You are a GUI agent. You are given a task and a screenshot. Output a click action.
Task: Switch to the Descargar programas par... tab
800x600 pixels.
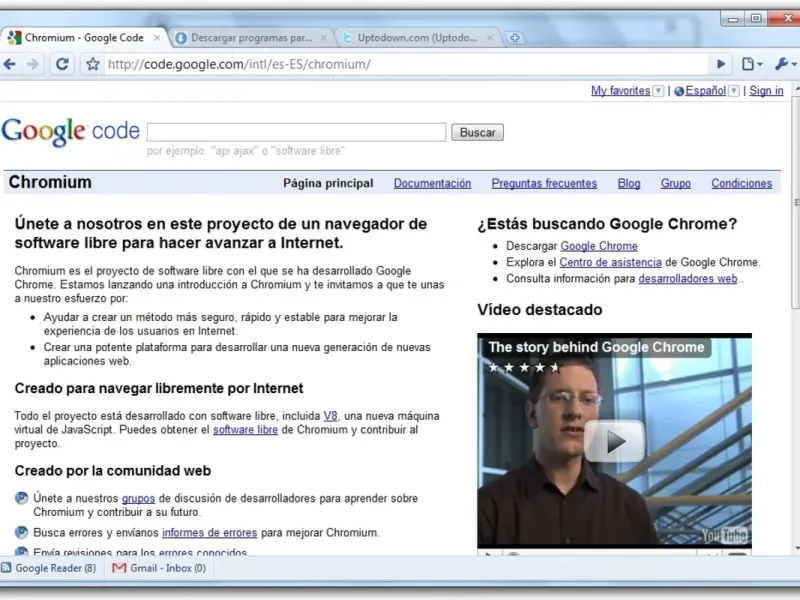point(250,38)
